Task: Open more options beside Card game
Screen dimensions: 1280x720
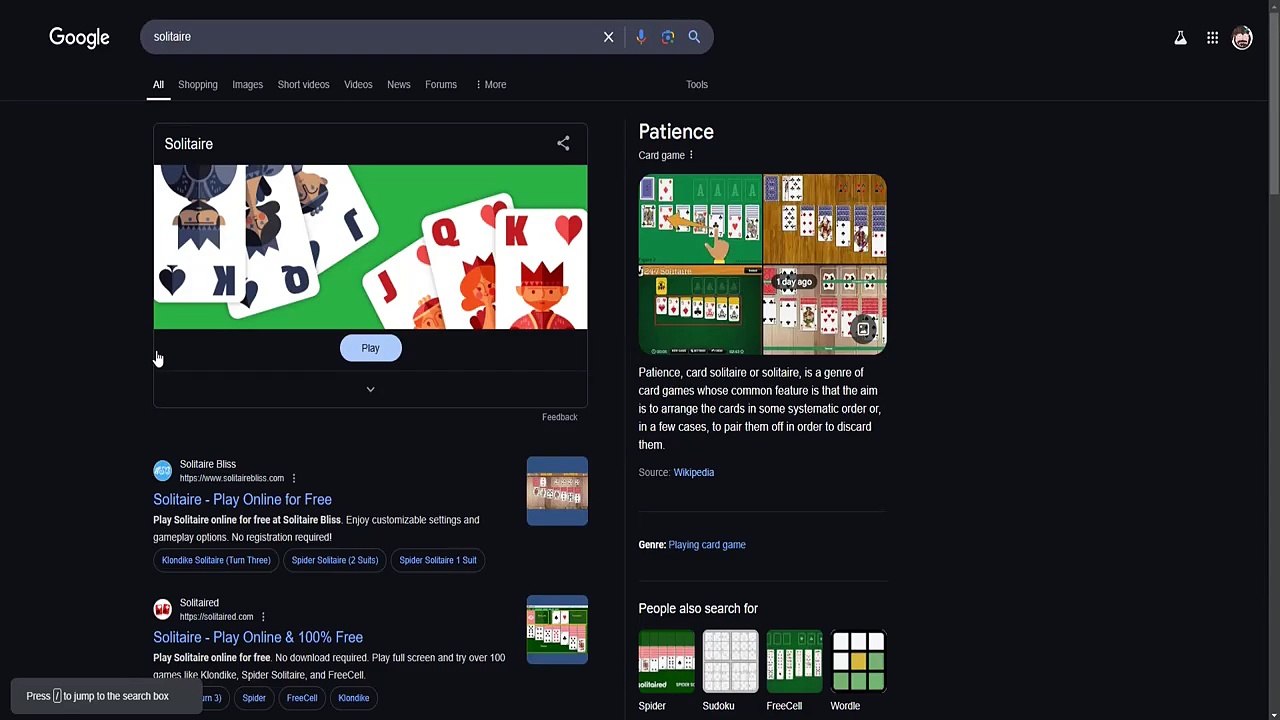Action: point(691,155)
